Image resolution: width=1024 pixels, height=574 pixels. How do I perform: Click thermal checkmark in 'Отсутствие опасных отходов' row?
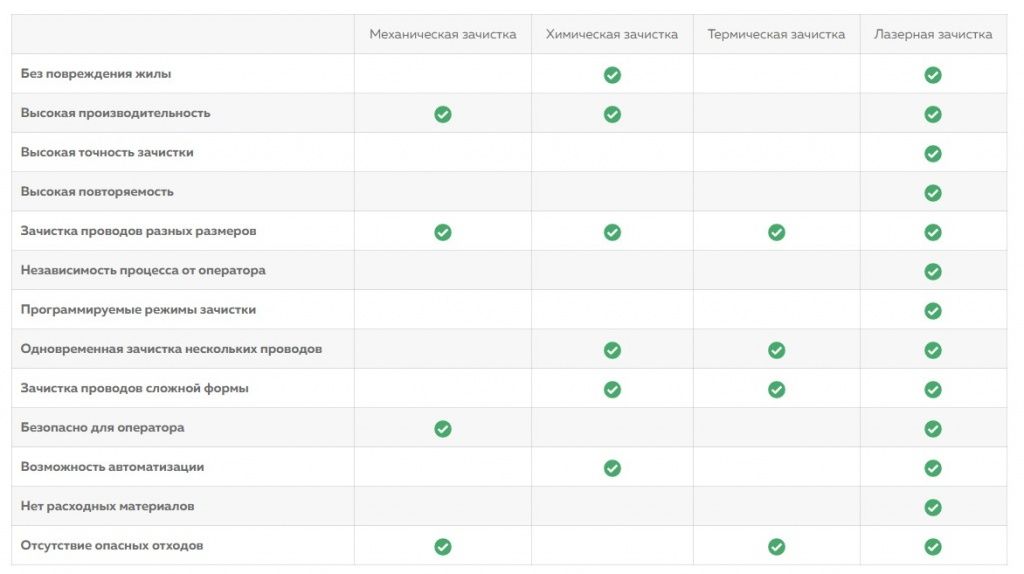point(776,547)
